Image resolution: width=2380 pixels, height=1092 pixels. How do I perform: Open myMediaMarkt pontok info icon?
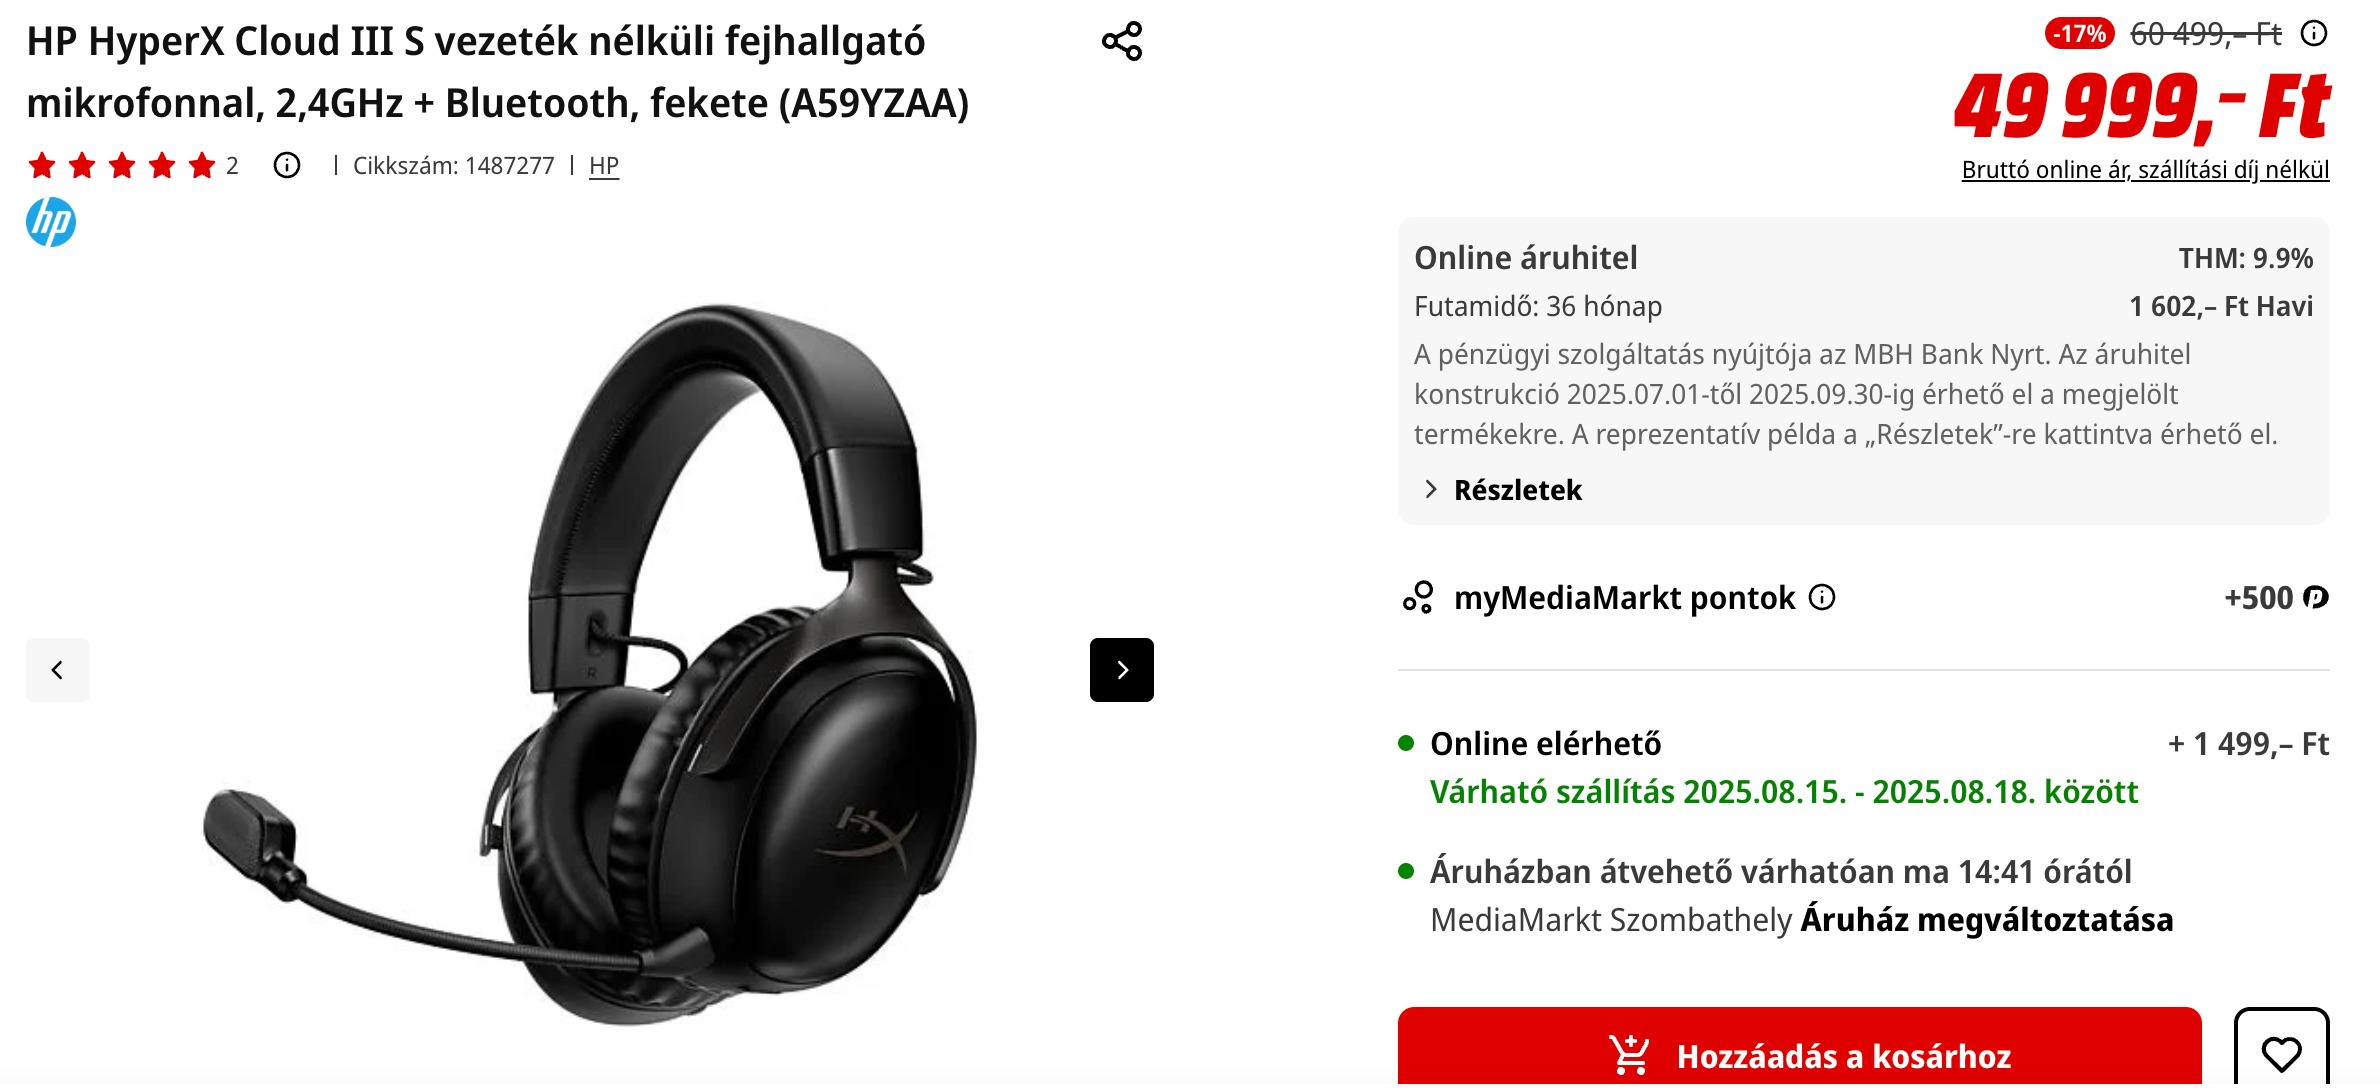[1823, 597]
